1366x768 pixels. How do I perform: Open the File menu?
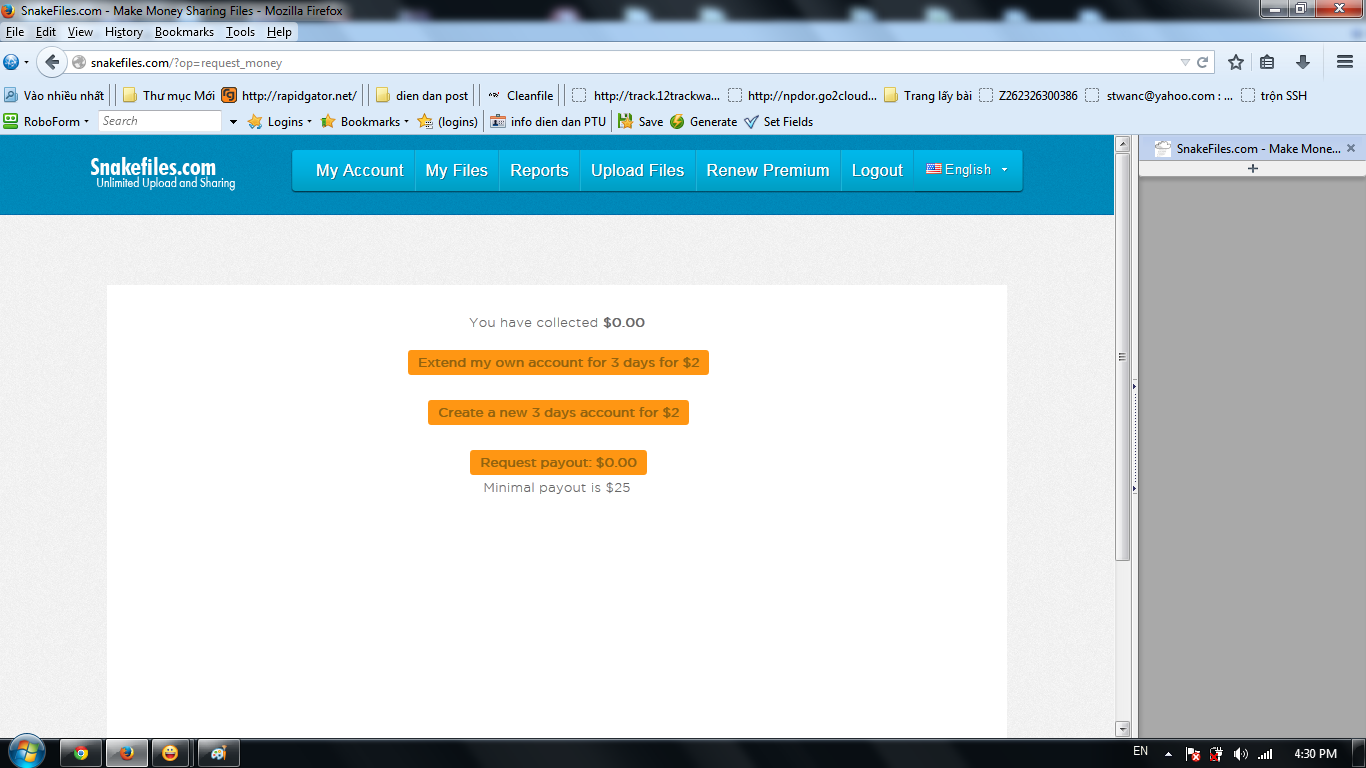[x=15, y=32]
